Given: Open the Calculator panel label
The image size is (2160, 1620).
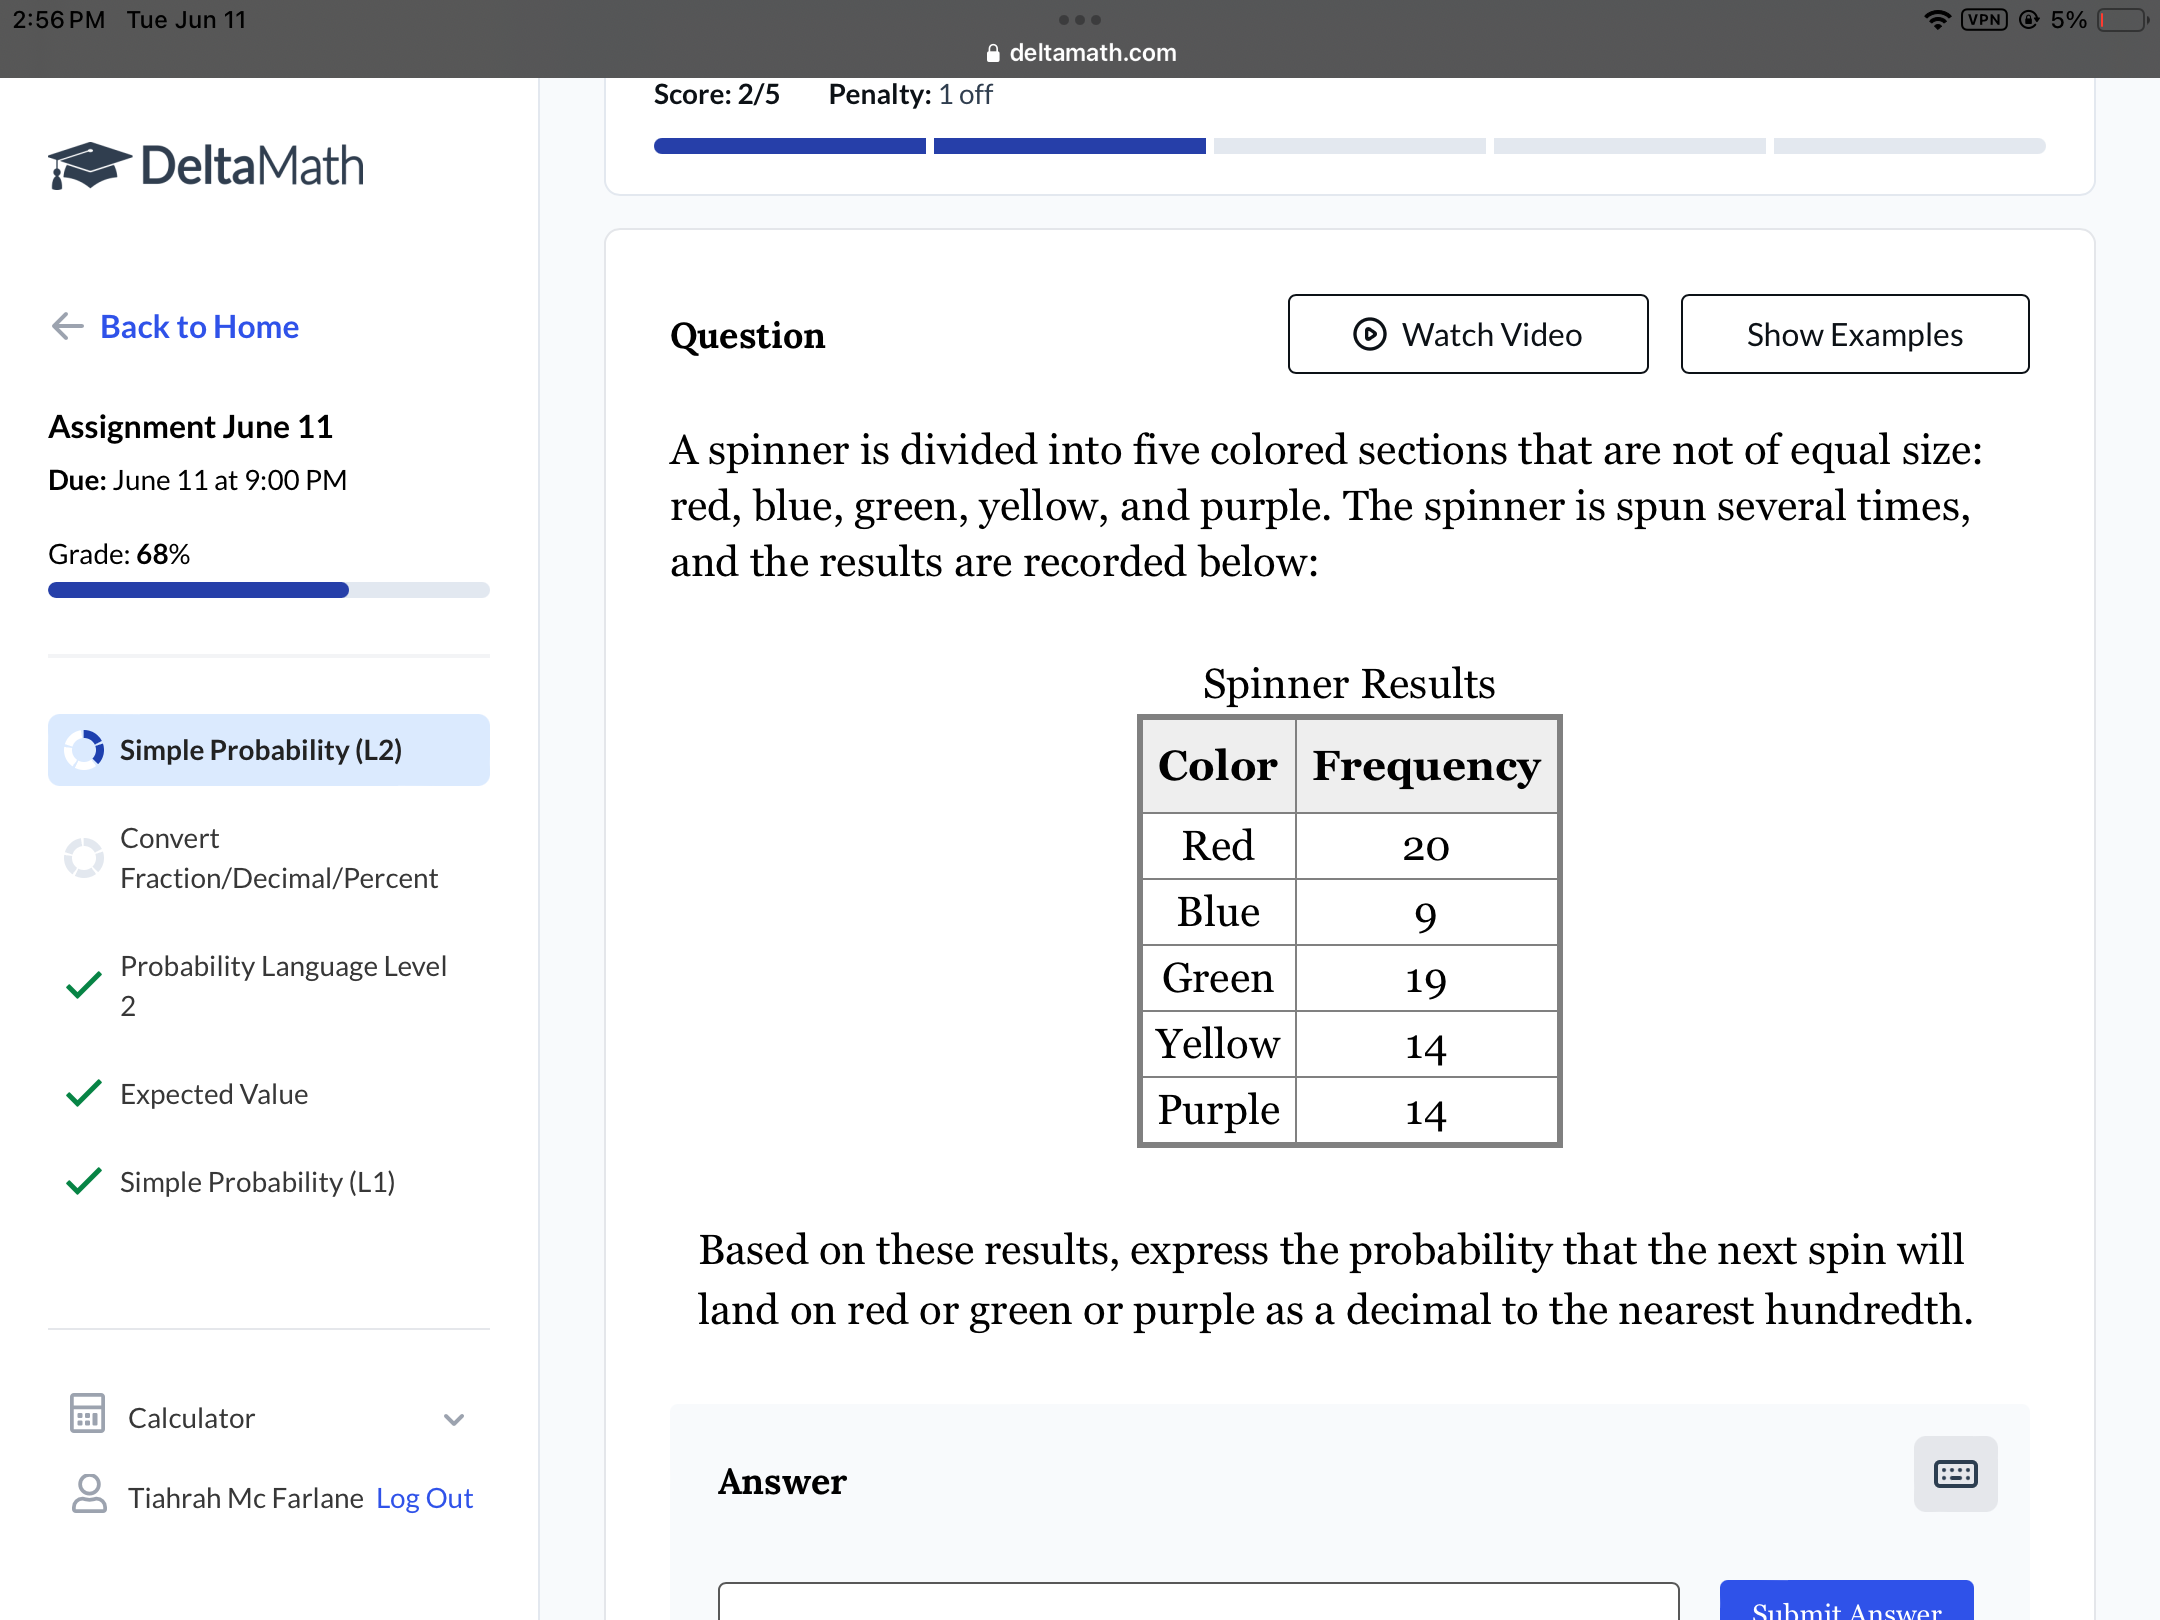Looking at the screenshot, I should coord(191,1418).
